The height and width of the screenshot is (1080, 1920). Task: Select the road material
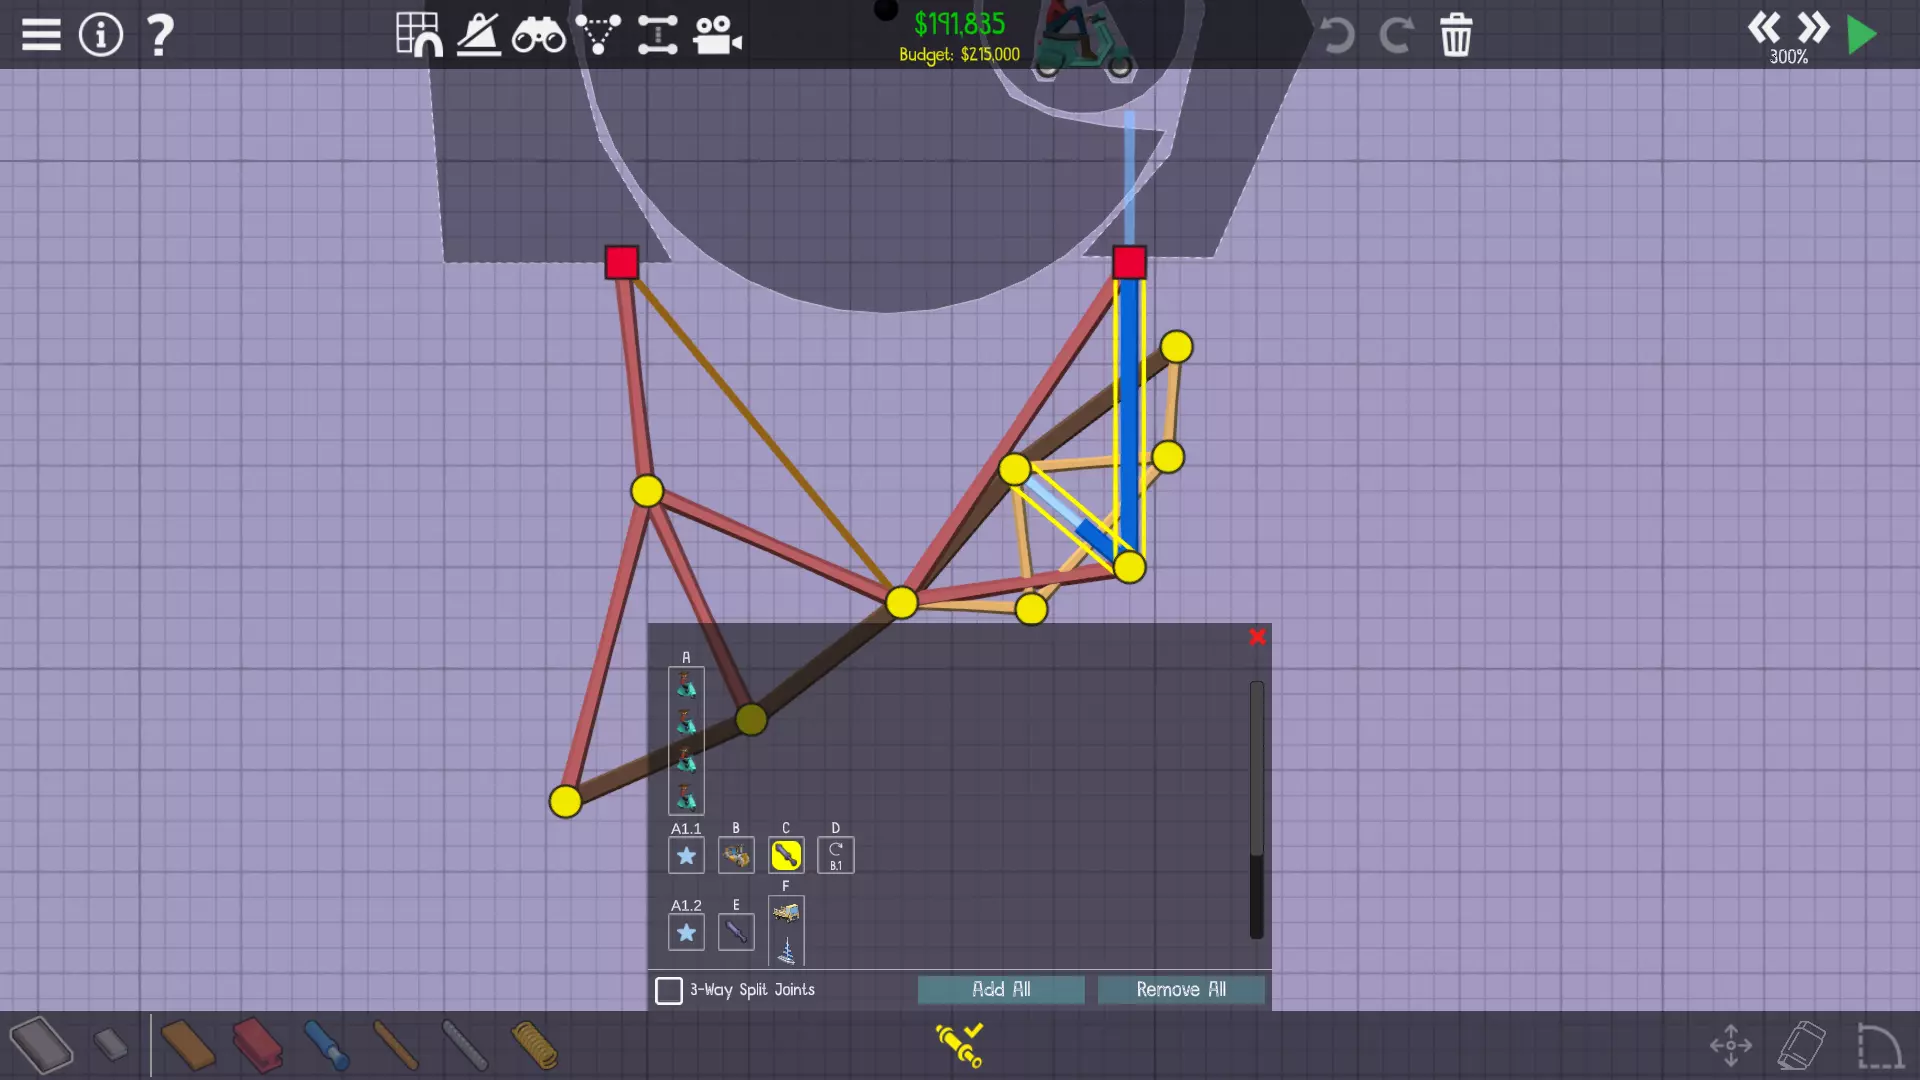tap(41, 1045)
